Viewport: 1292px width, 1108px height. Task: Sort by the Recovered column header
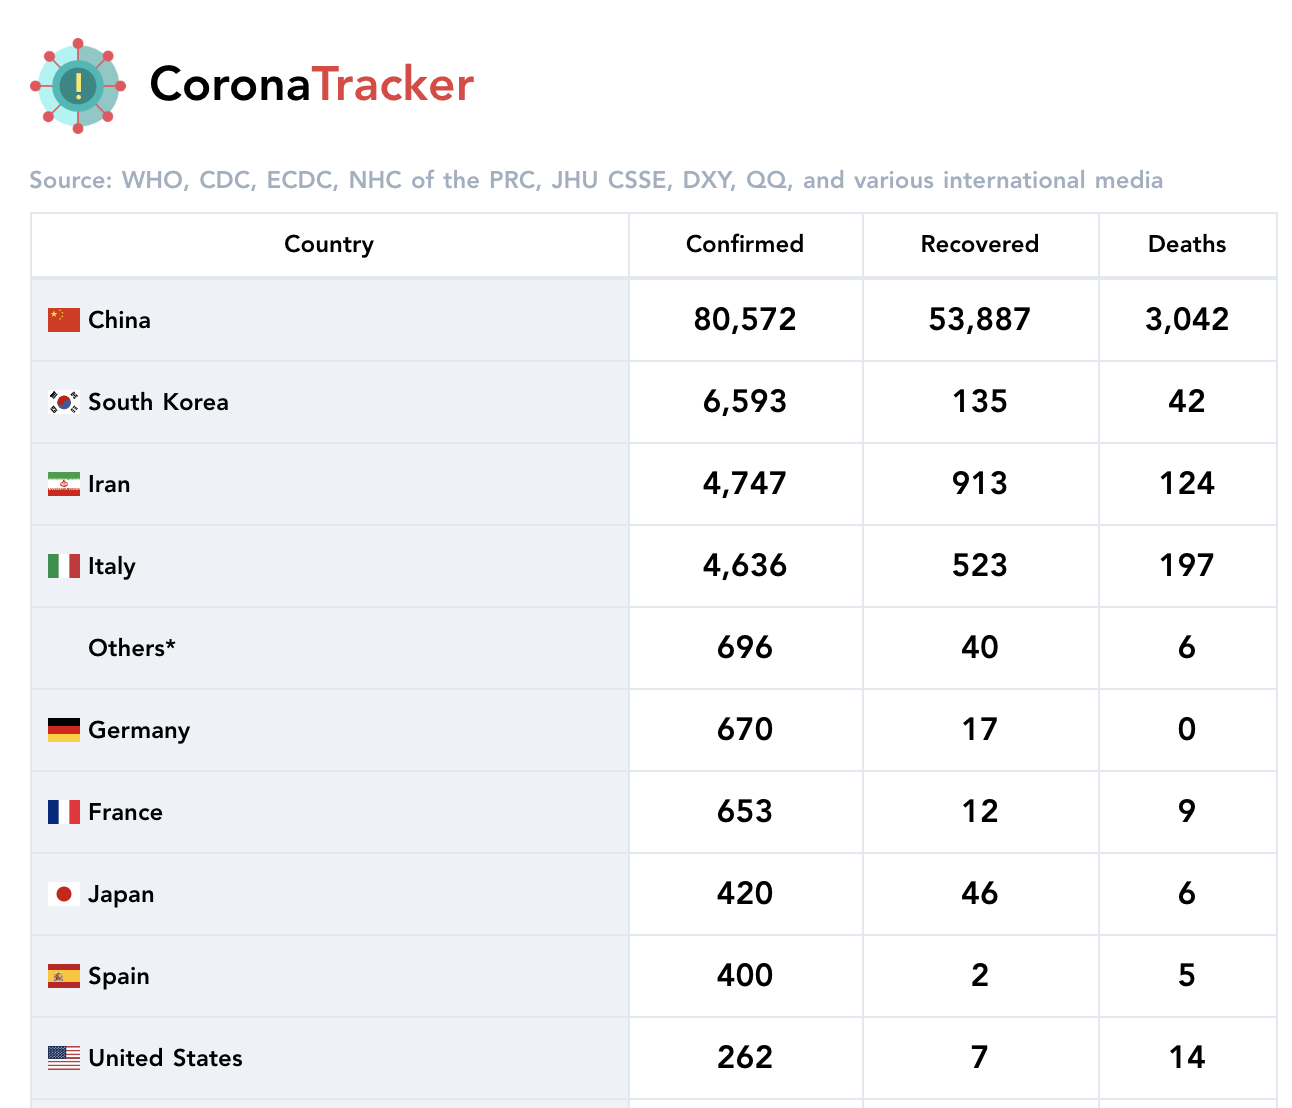pos(980,244)
